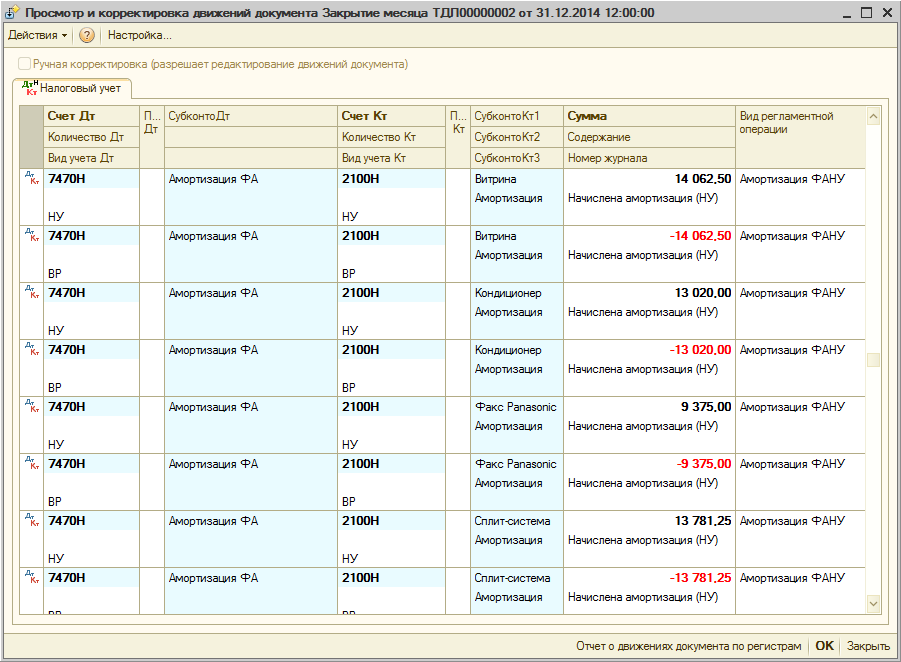
Task: Toggle the Ручная корректировка checkbox
Action: point(24,64)
